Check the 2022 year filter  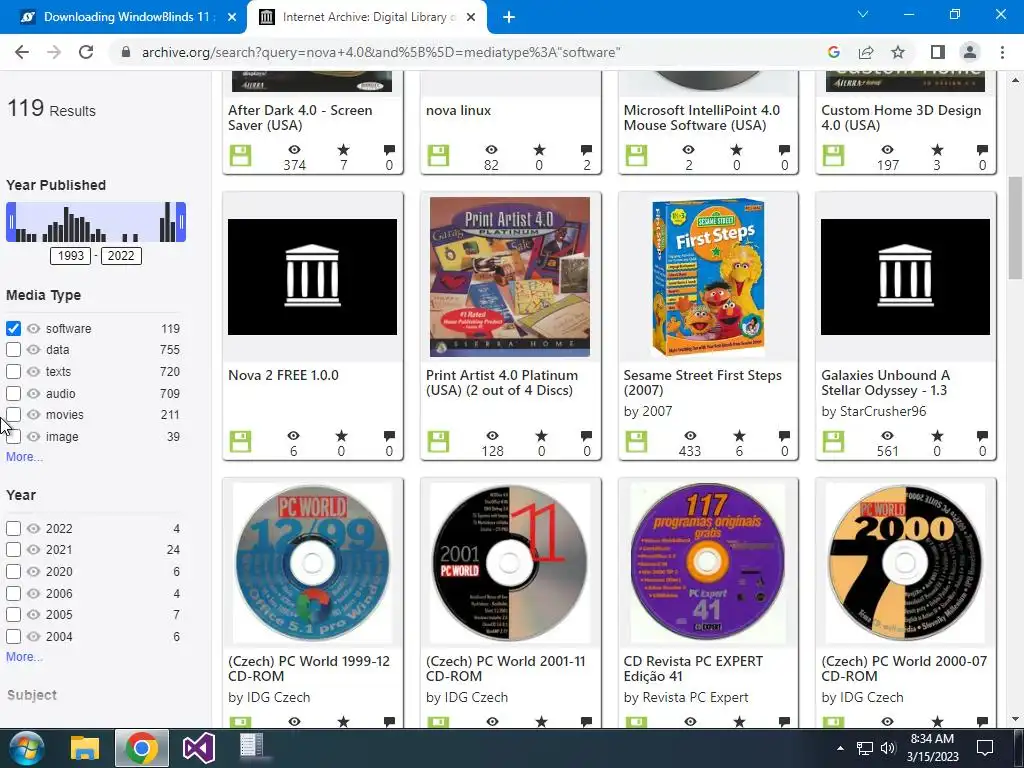(x=13, y=528)
